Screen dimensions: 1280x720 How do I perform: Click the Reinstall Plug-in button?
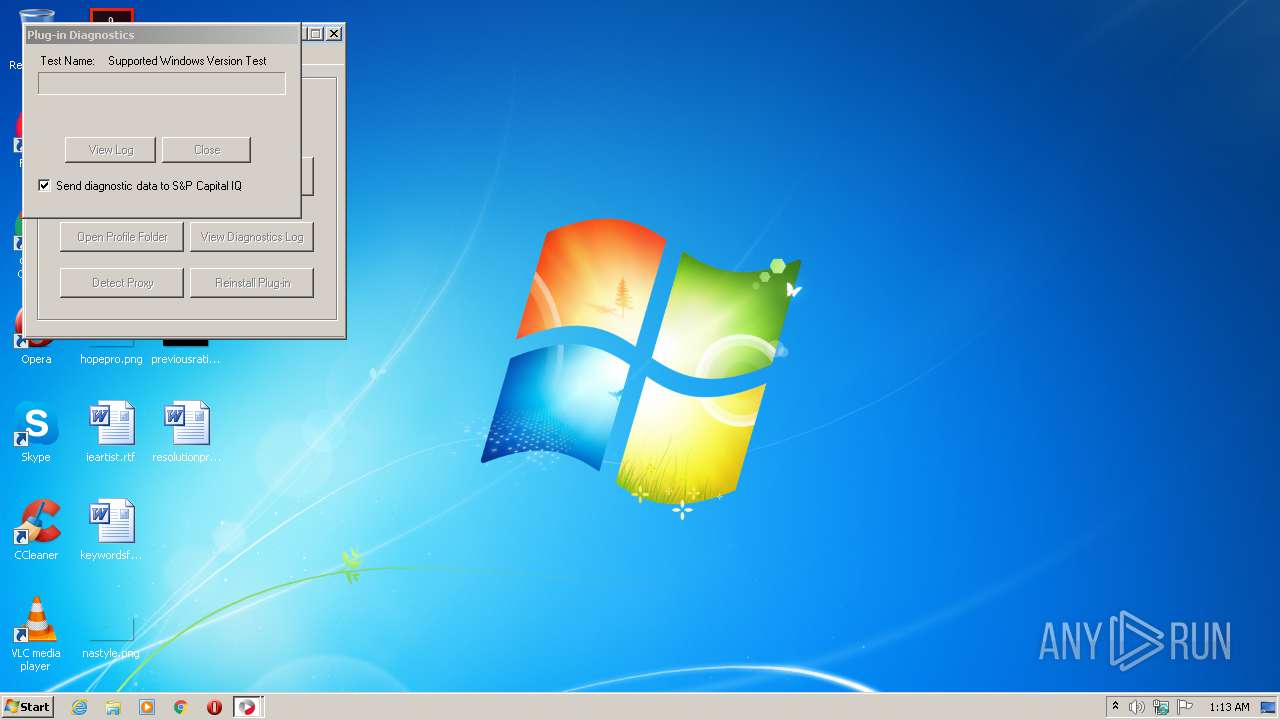252,283
